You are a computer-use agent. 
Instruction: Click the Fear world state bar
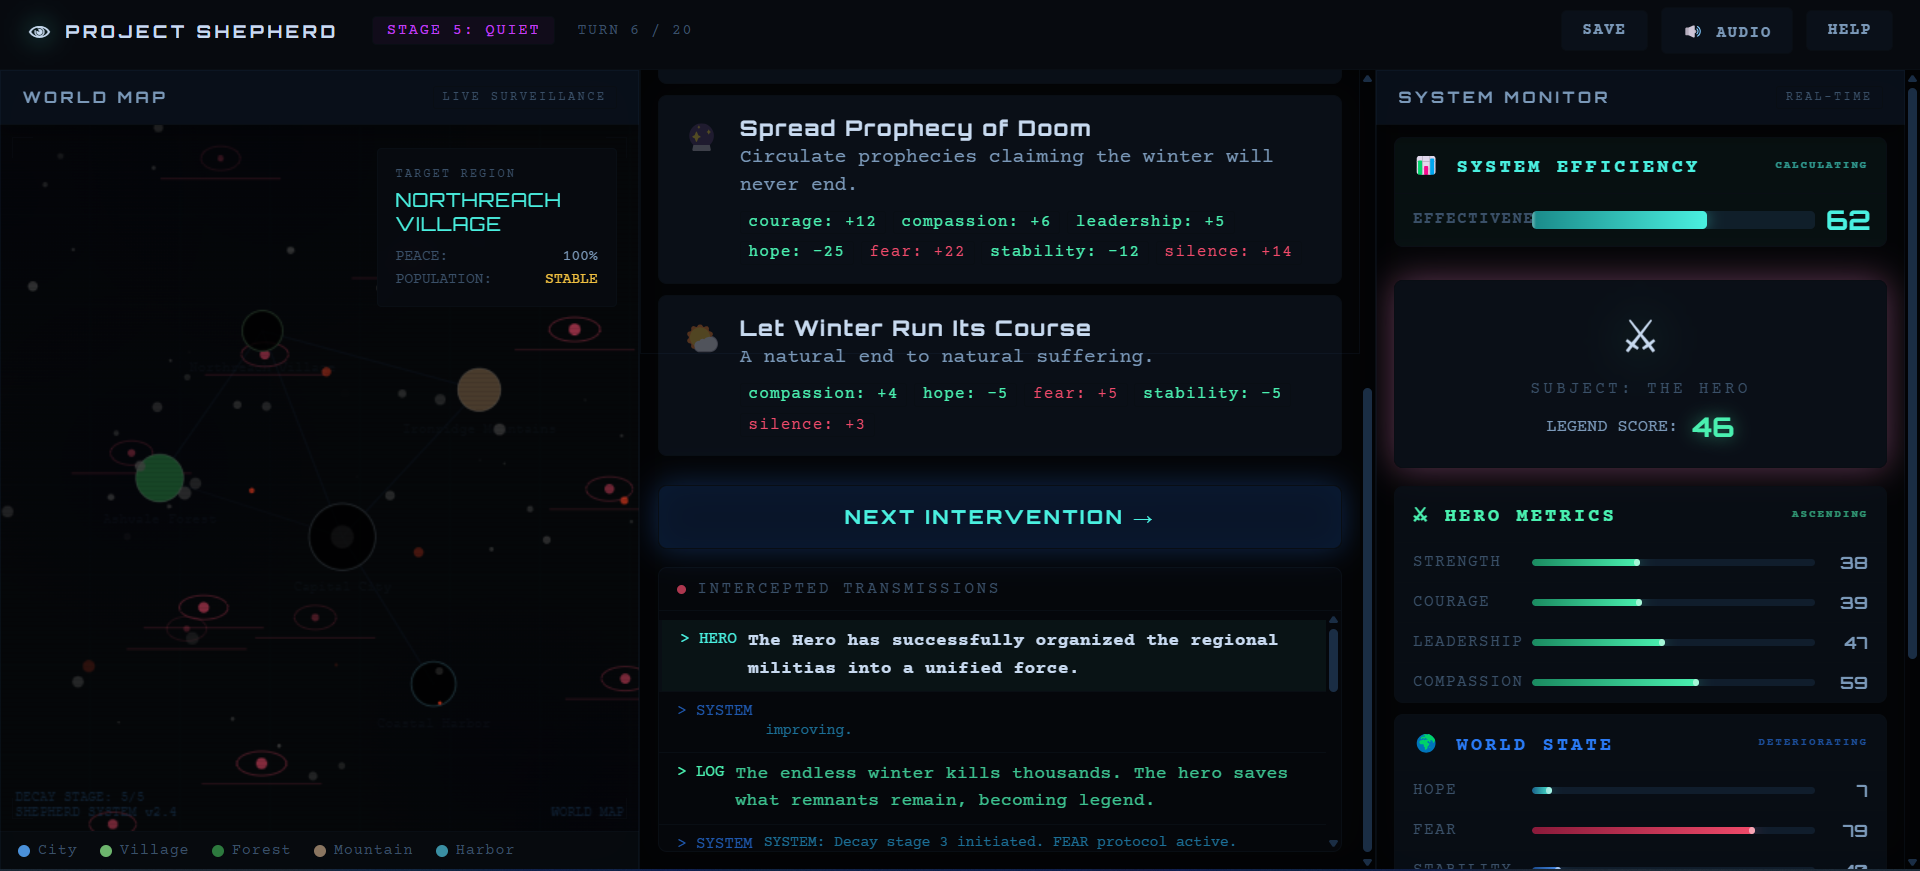click(1673, 831)
